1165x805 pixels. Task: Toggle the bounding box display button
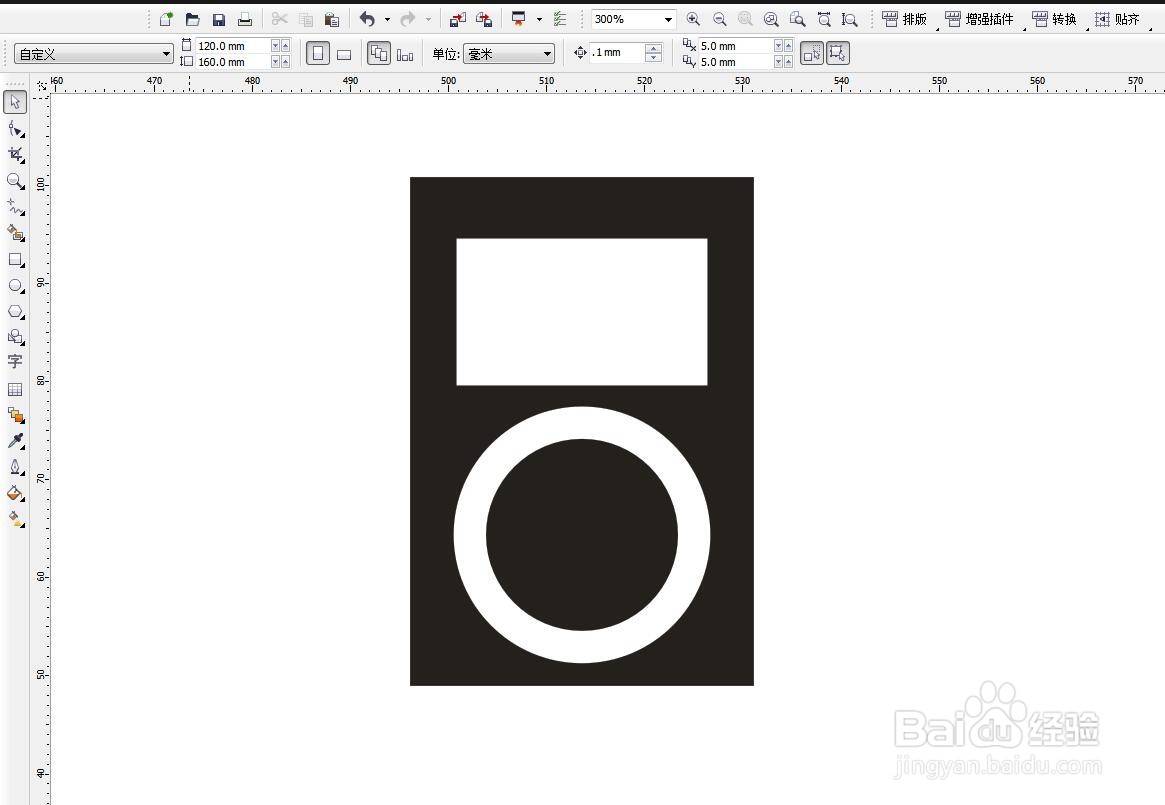pos(837,54)
